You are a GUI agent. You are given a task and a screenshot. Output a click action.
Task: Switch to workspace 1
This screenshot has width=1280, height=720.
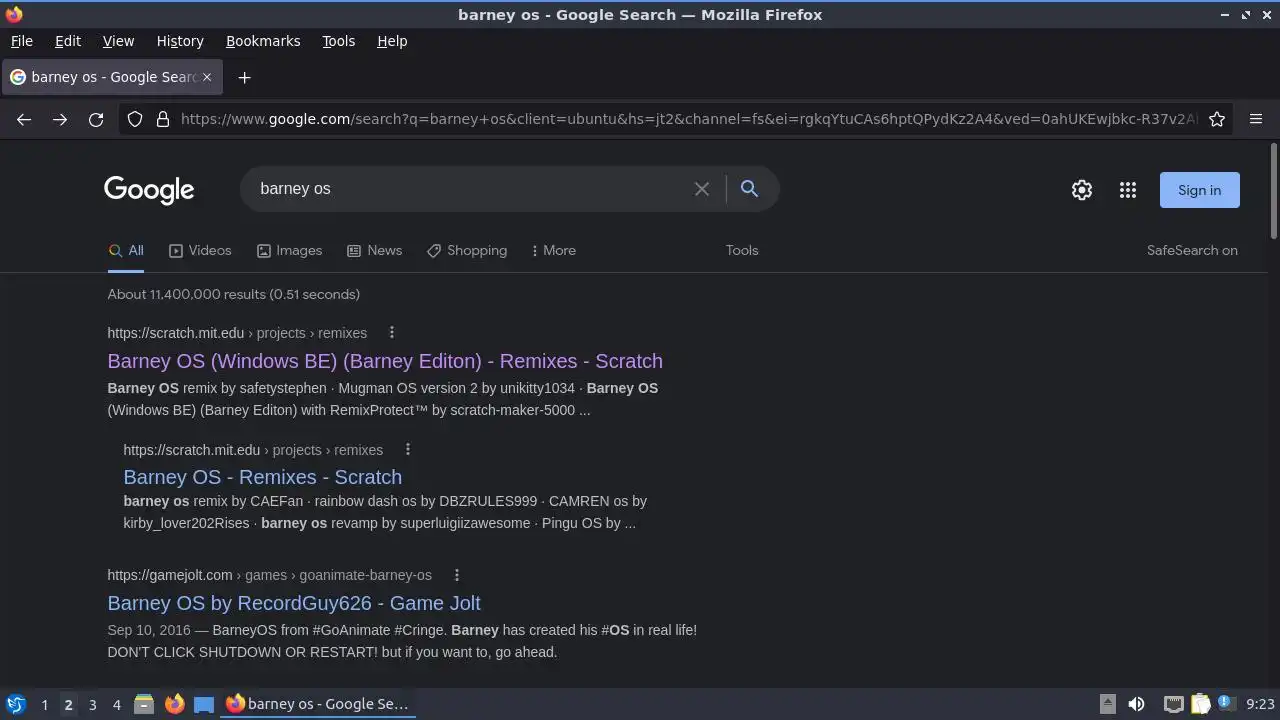[x=44, y=704]
